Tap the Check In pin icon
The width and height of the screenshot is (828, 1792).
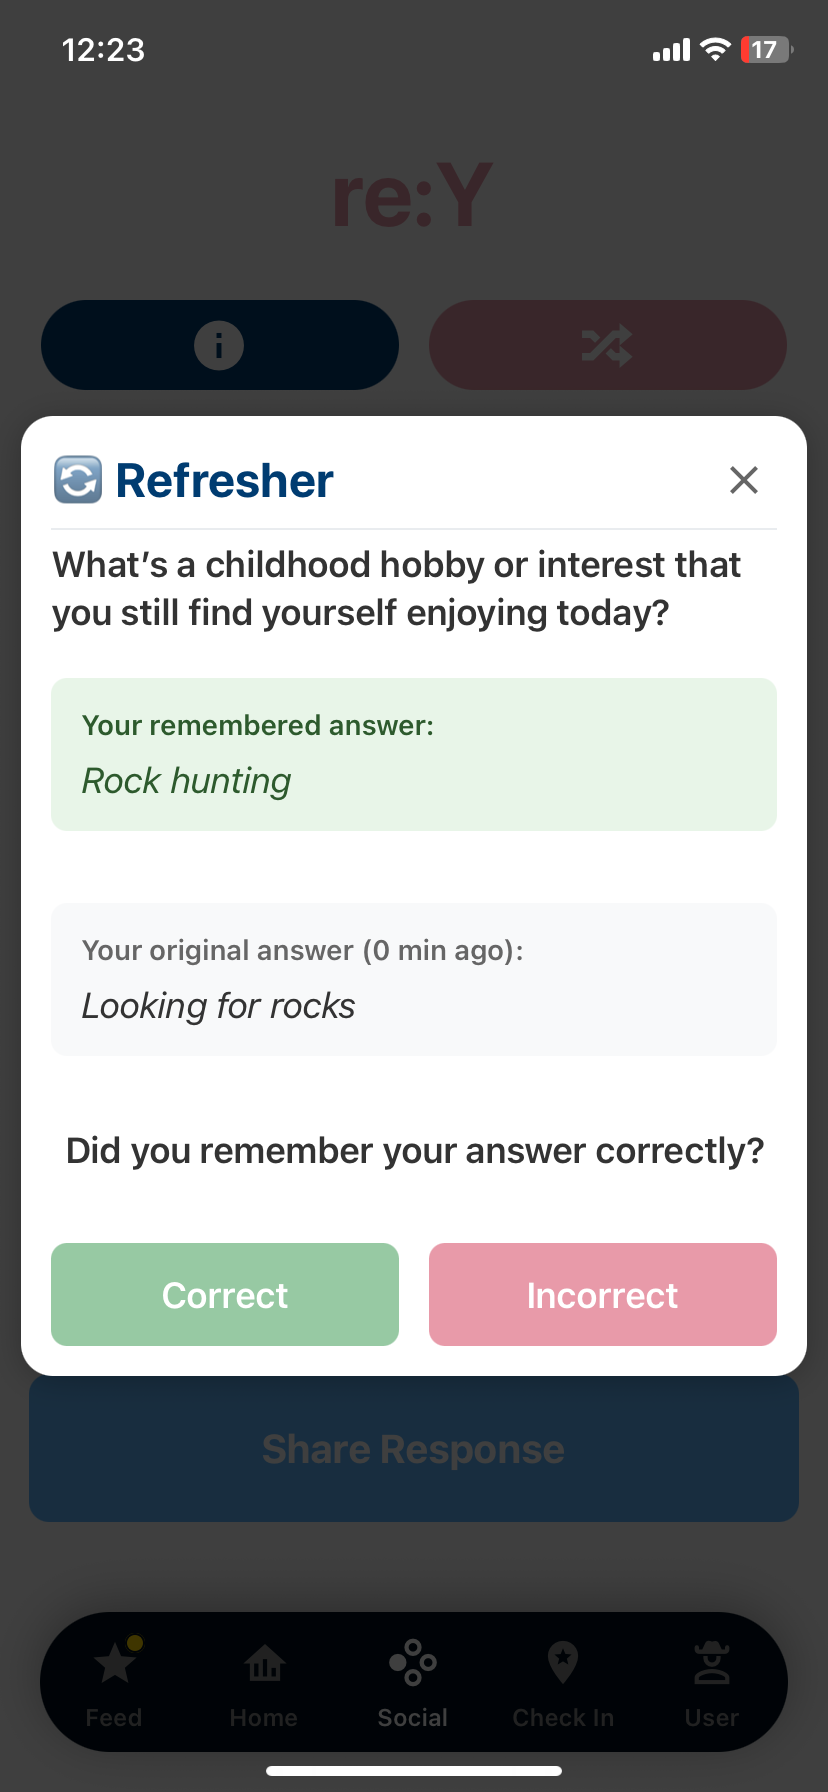click(562, 1663)
